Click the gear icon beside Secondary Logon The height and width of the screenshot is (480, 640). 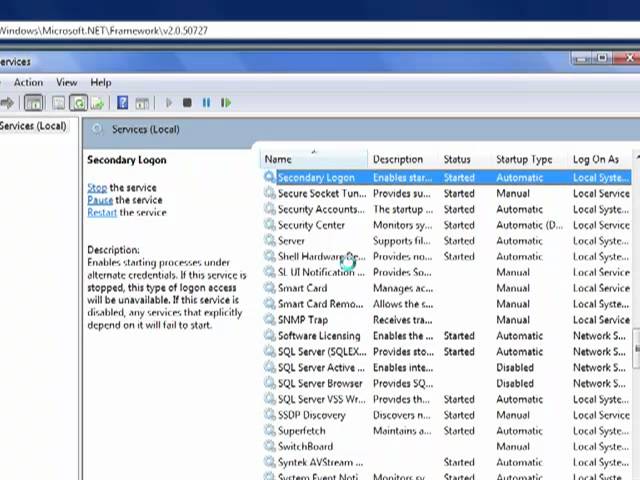269,177
